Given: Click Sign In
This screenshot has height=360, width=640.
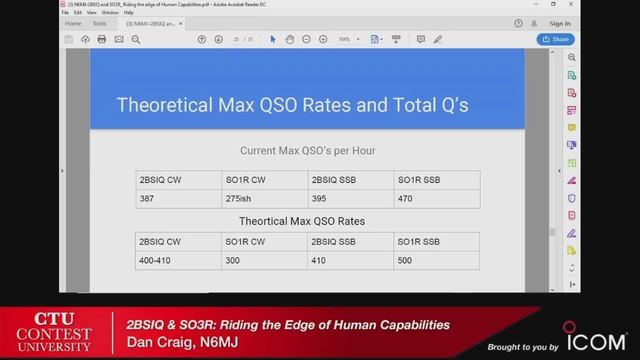Looking at the screenshot, I should pyautogui.click(x=560, y=24).
